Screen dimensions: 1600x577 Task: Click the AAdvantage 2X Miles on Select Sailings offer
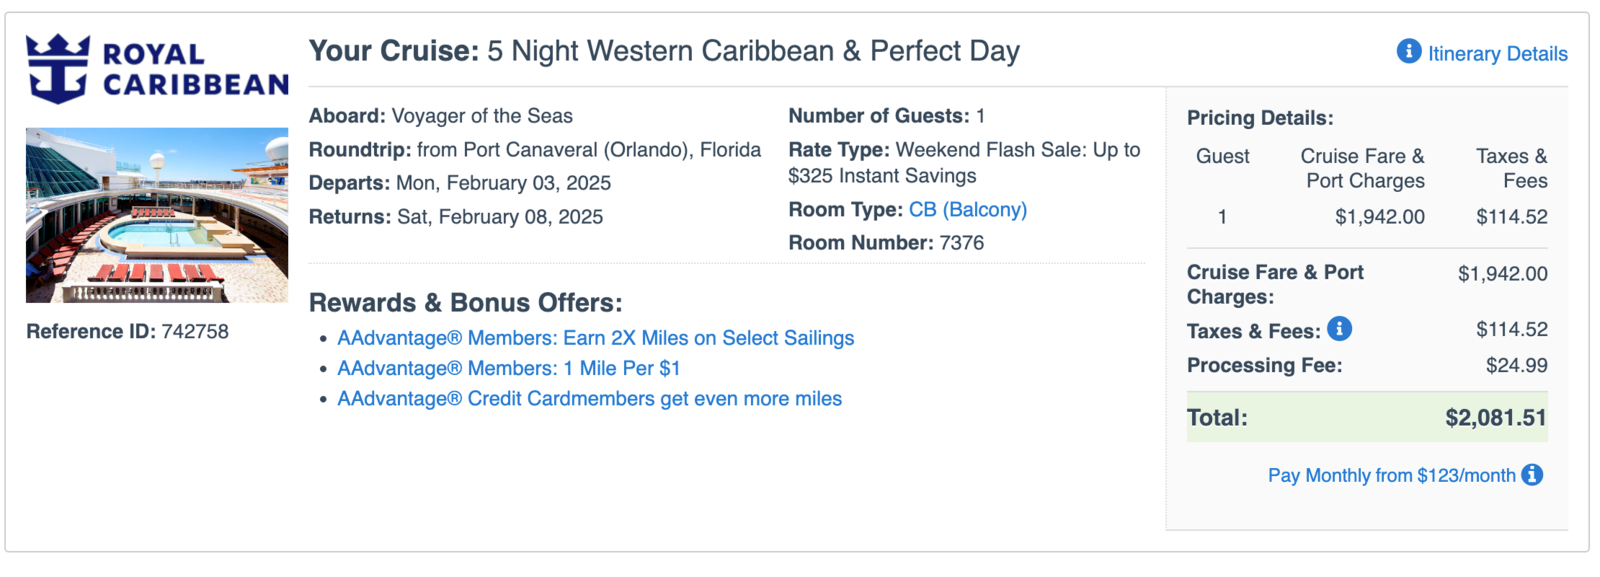point(594,338)
